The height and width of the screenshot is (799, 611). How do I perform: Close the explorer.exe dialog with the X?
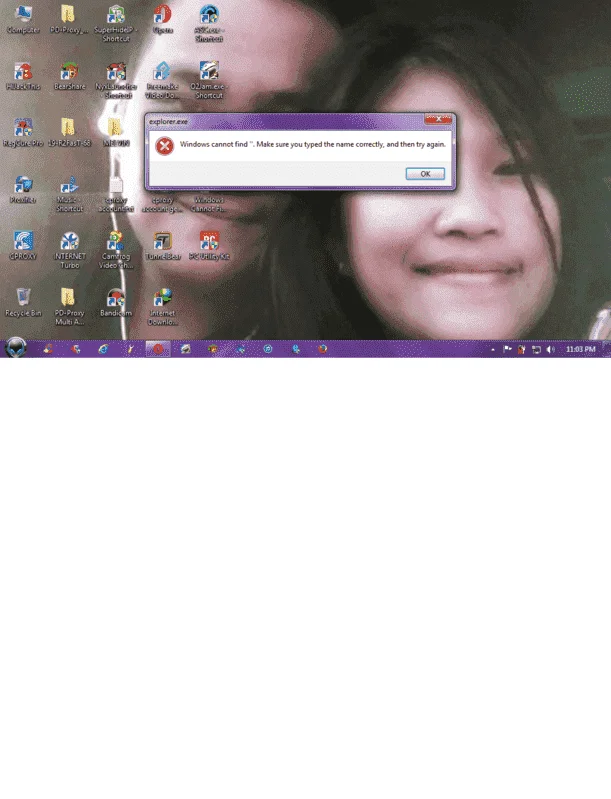point(438,119)
